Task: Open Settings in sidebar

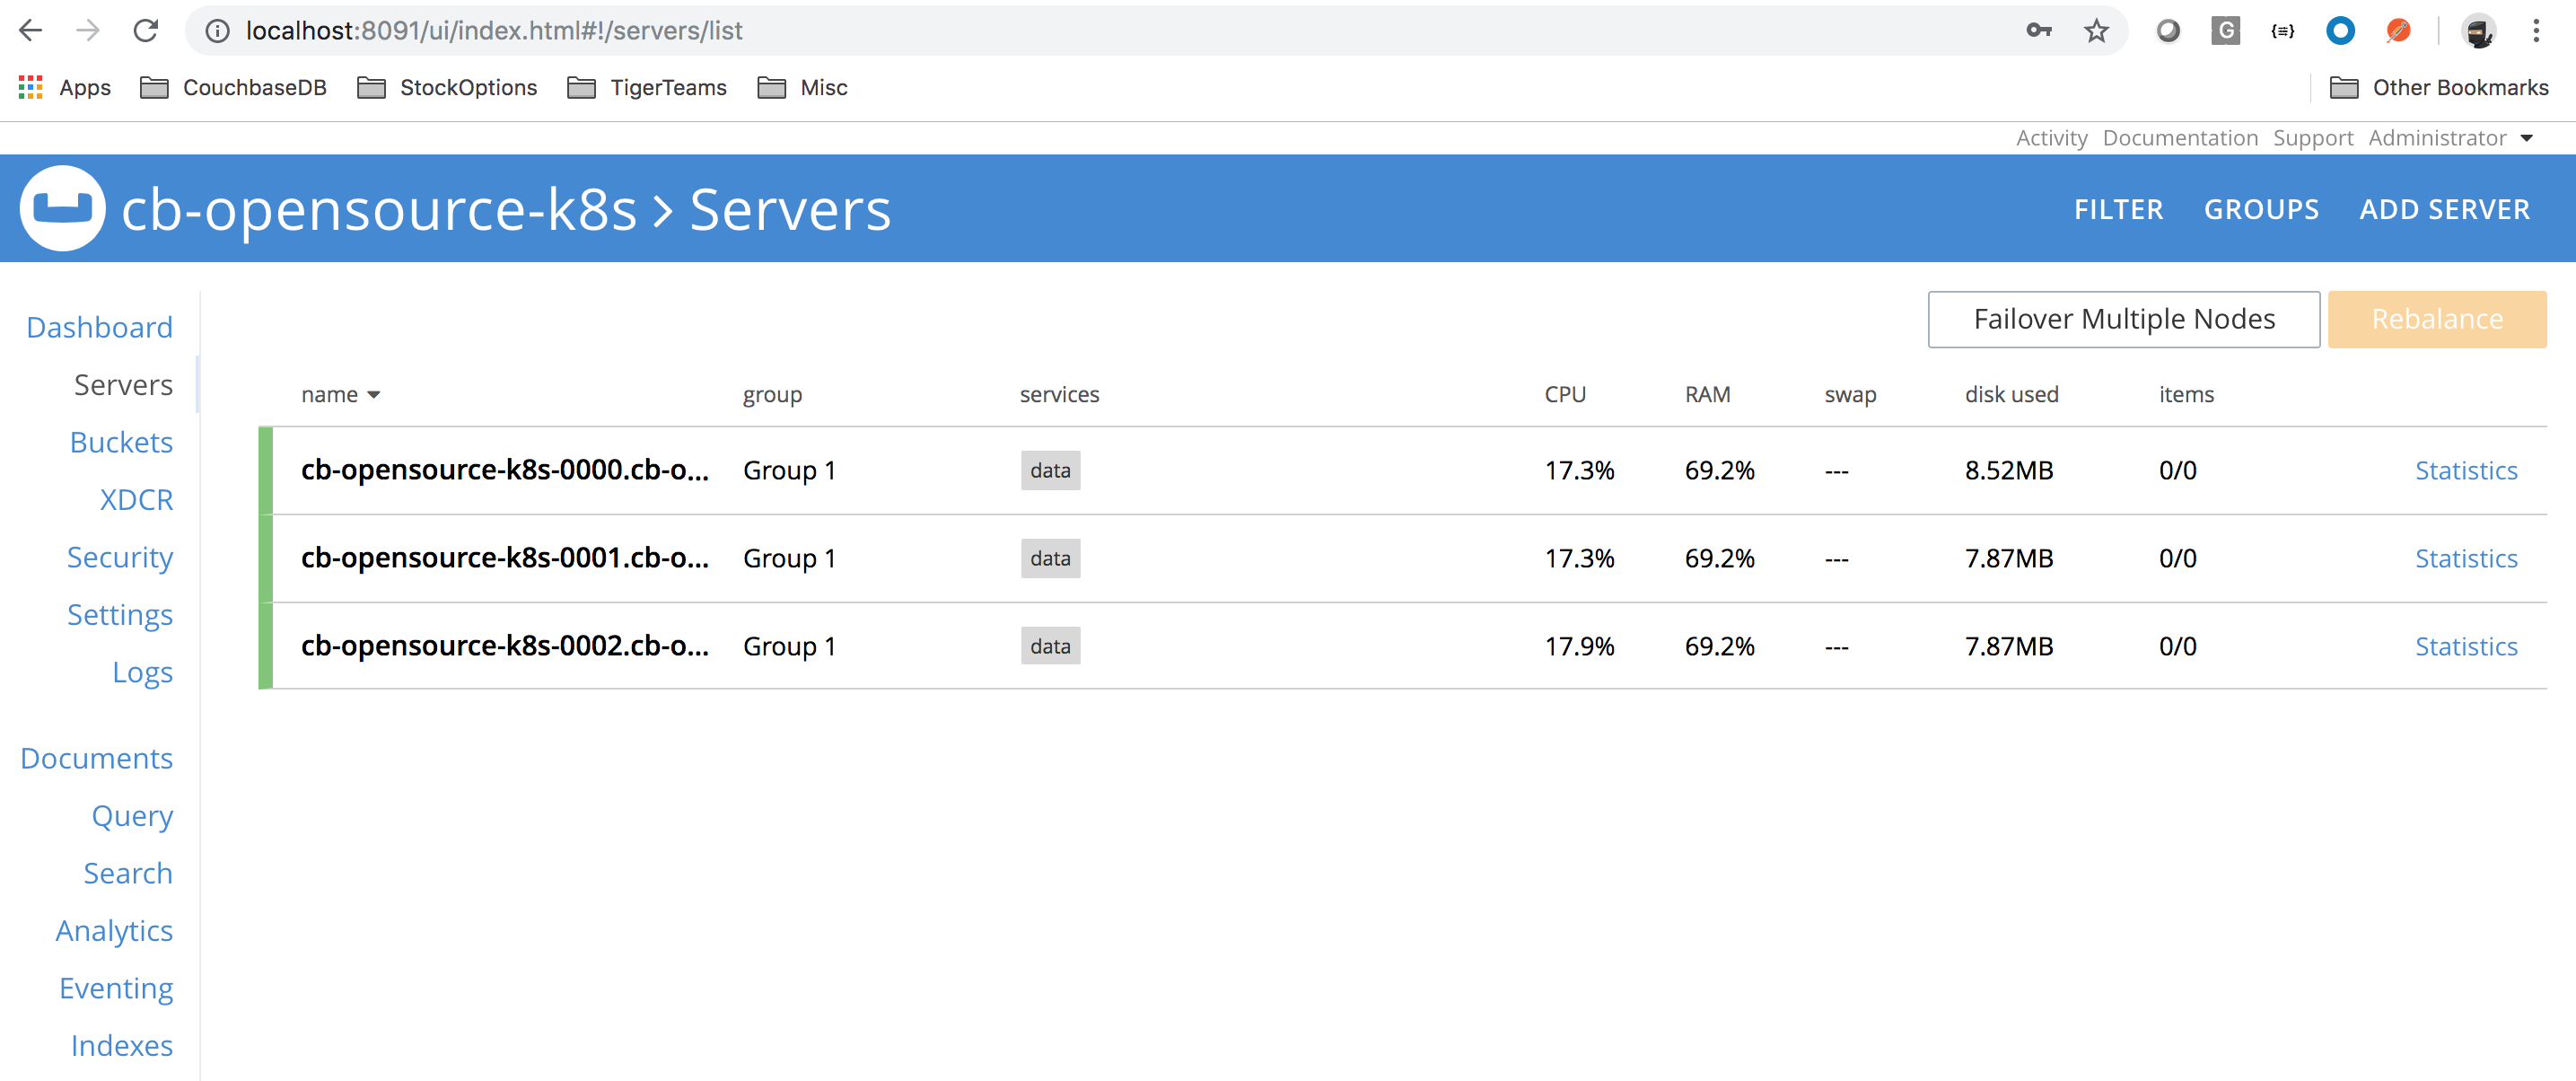Action: tap(120, 614)
